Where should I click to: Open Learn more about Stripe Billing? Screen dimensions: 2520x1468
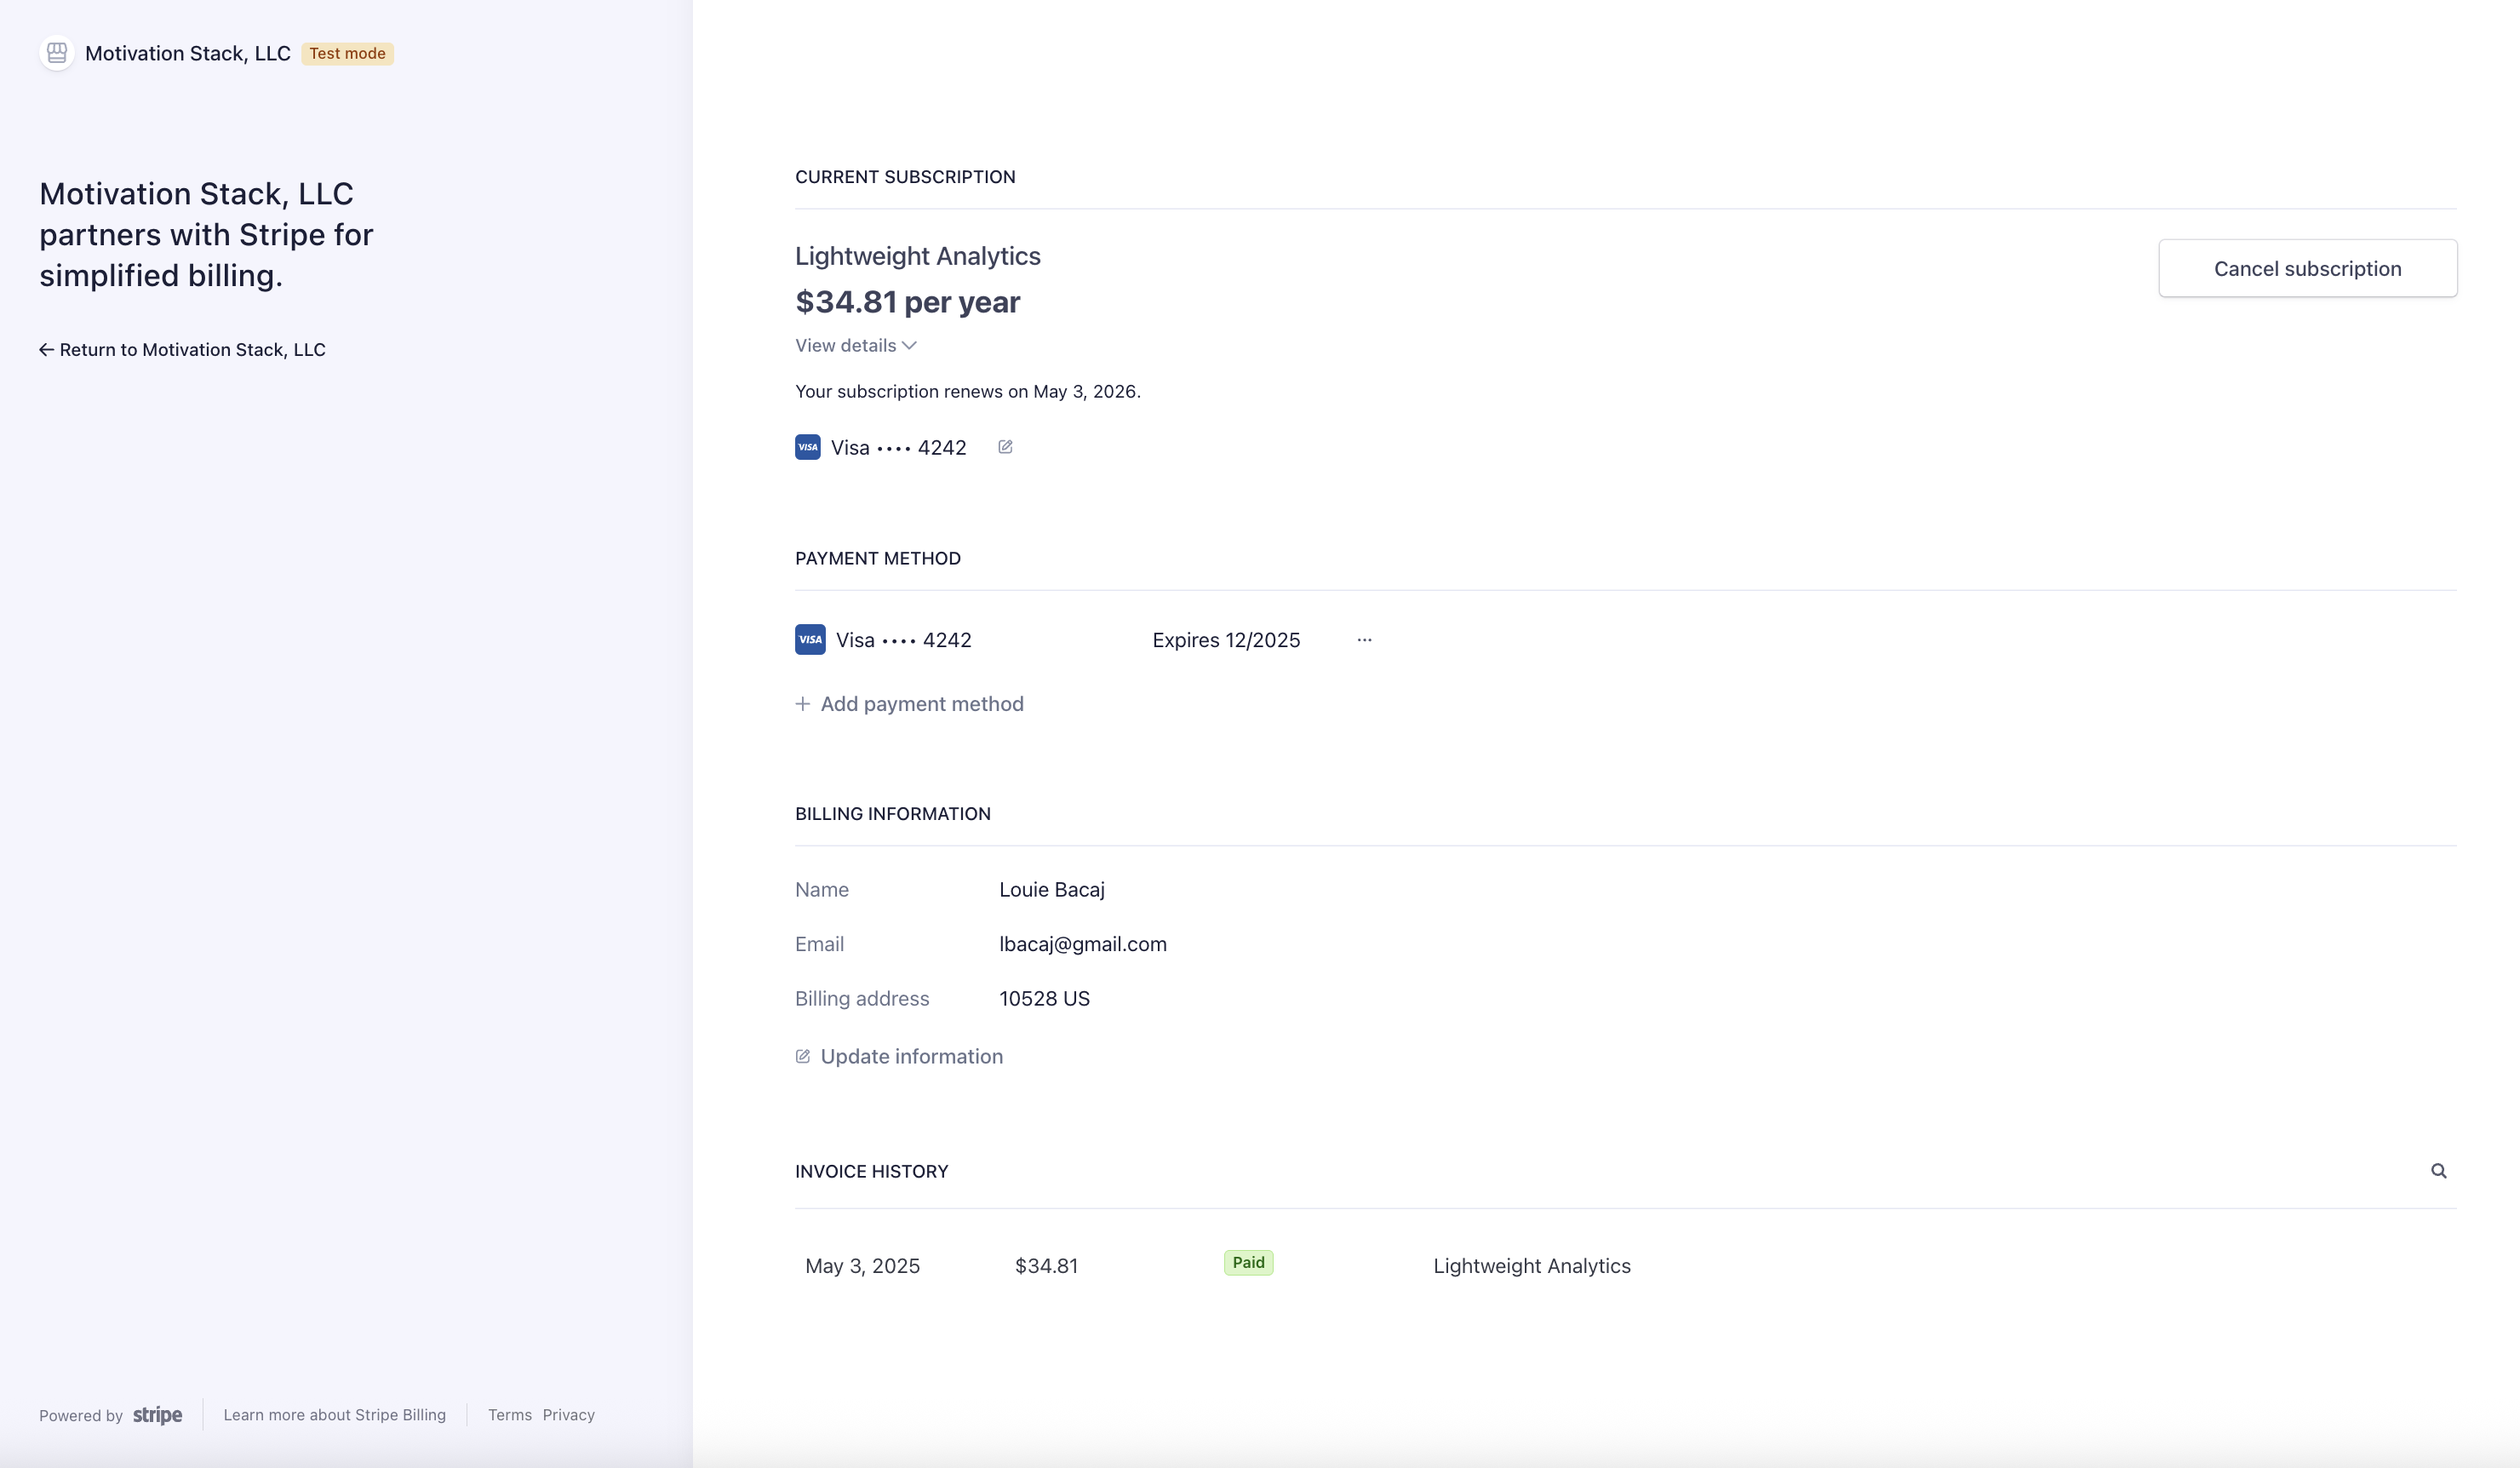point(334,1415)
